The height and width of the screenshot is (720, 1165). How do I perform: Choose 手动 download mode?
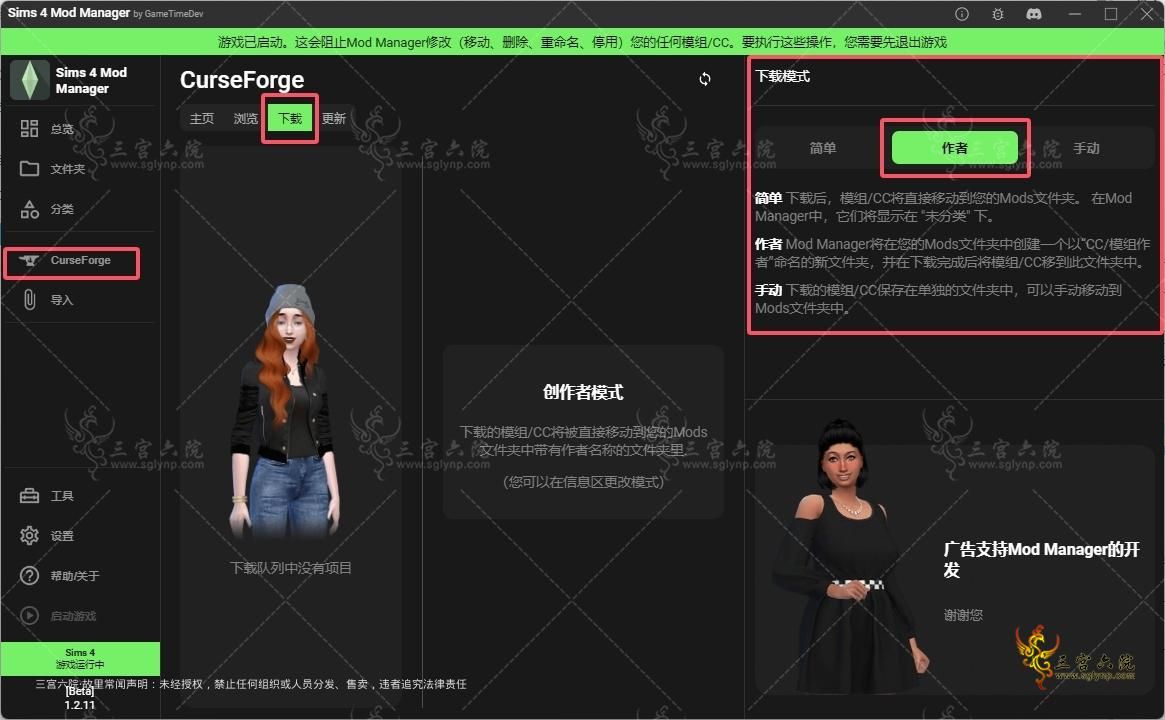coord(1086,149)
